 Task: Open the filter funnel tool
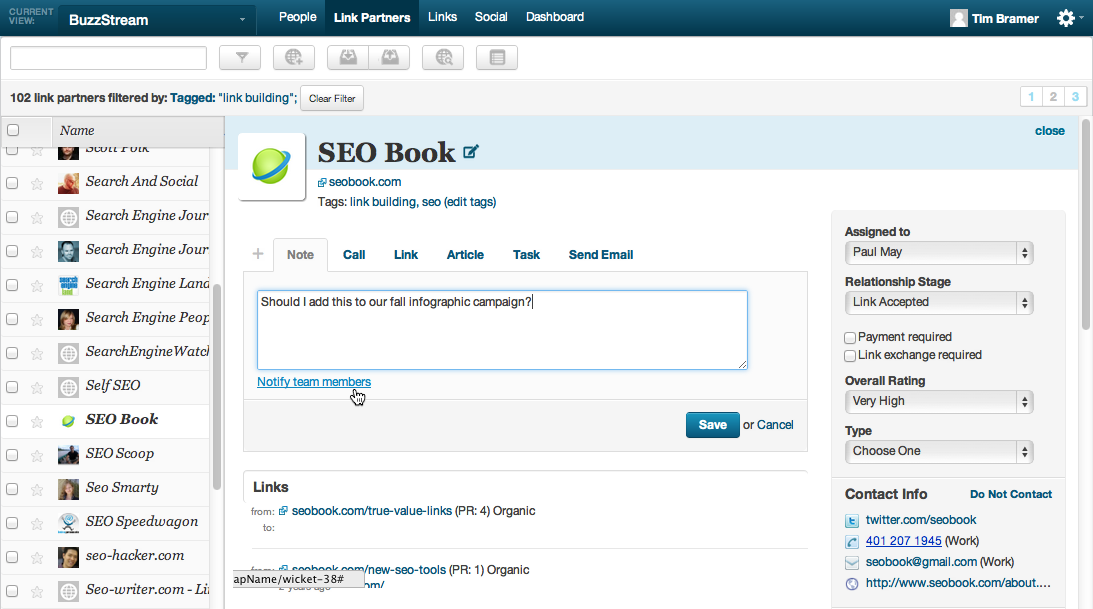(240, 58)
